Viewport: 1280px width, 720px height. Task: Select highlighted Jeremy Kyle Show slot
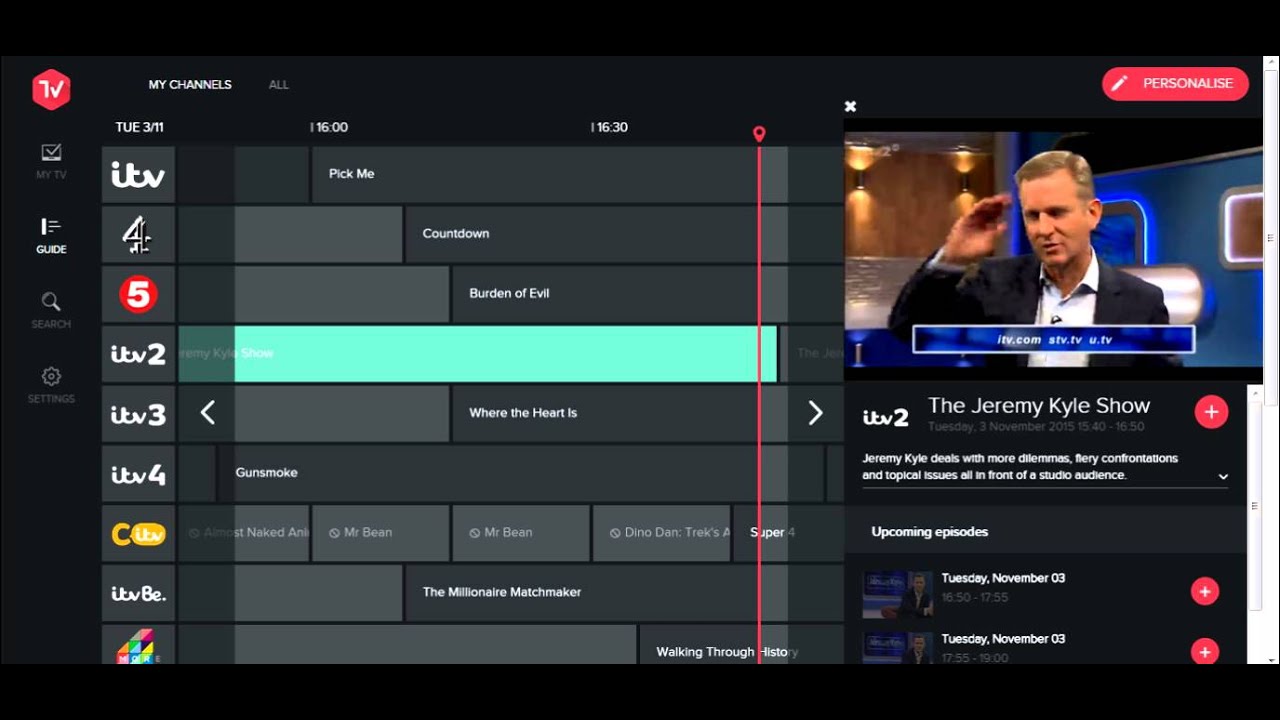point(477,354)
